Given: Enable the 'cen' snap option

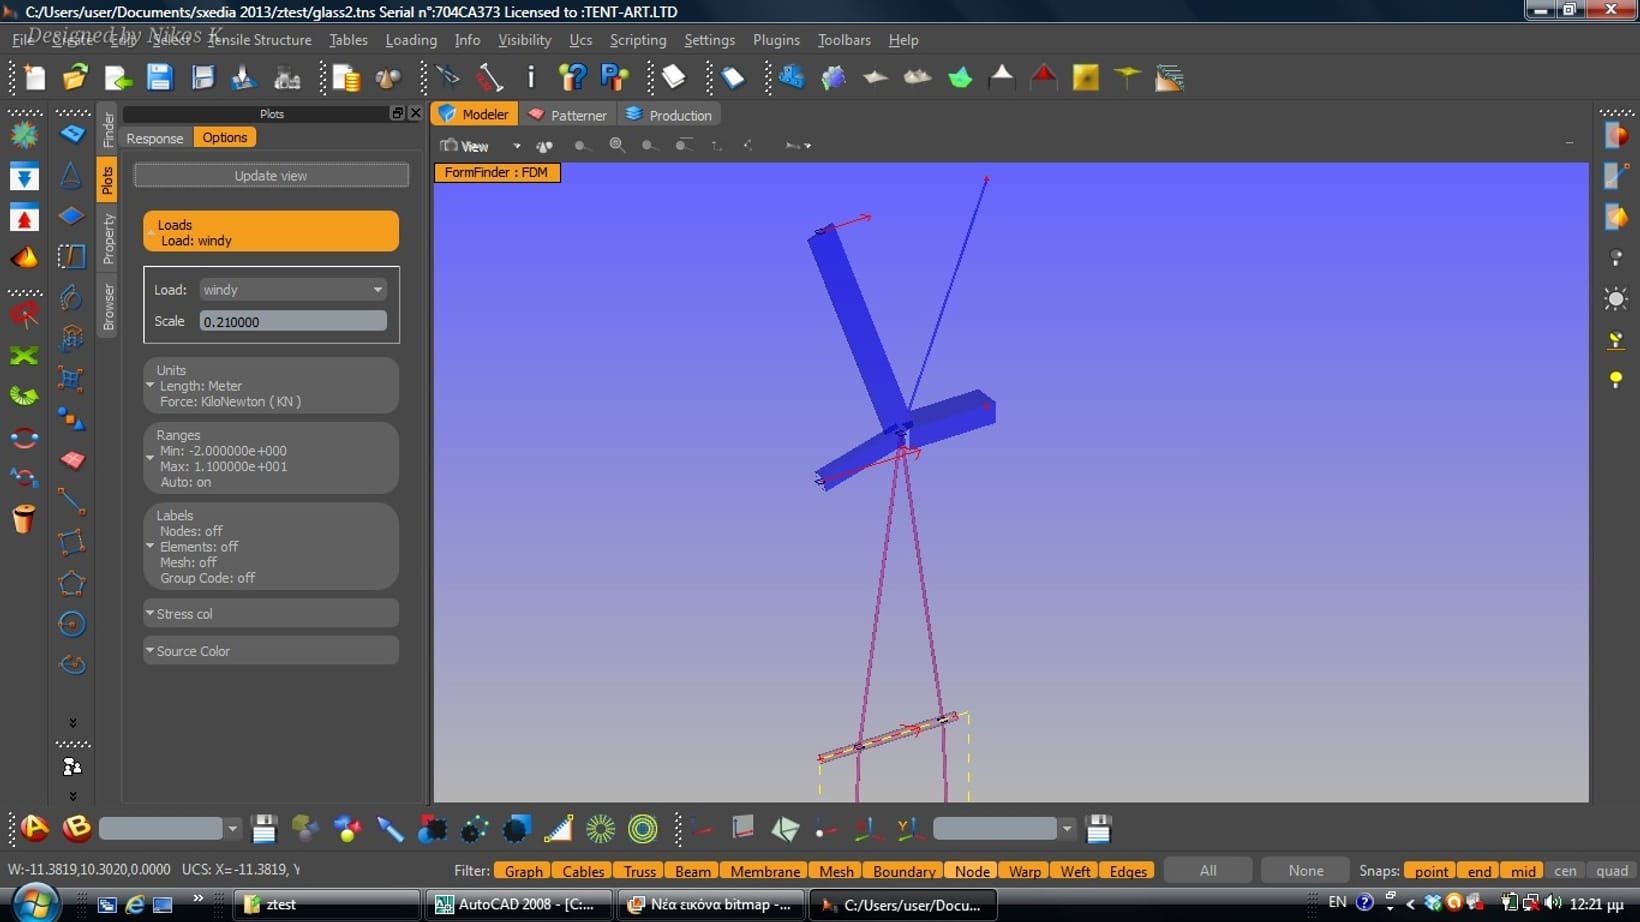Looking at the screenshot, I should (x=1565, y=871).
